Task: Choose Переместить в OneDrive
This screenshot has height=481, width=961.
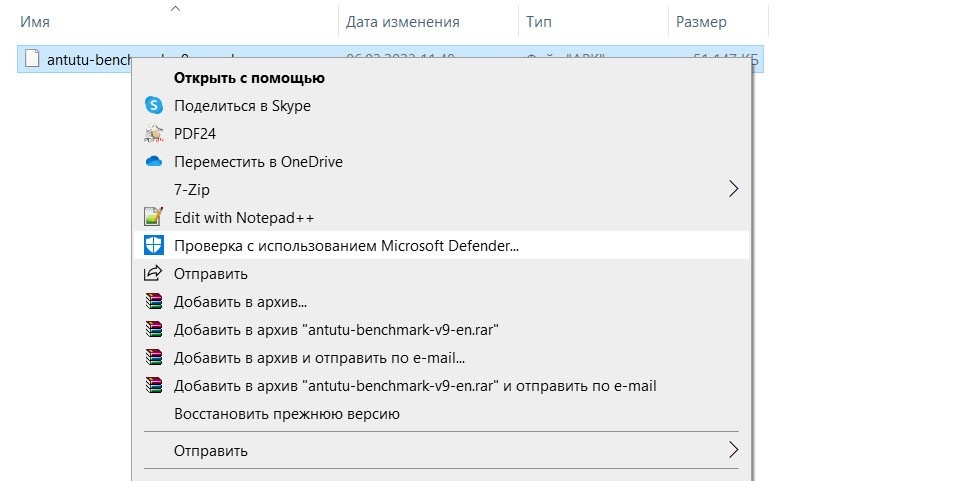Action: (x=258, y=161)
